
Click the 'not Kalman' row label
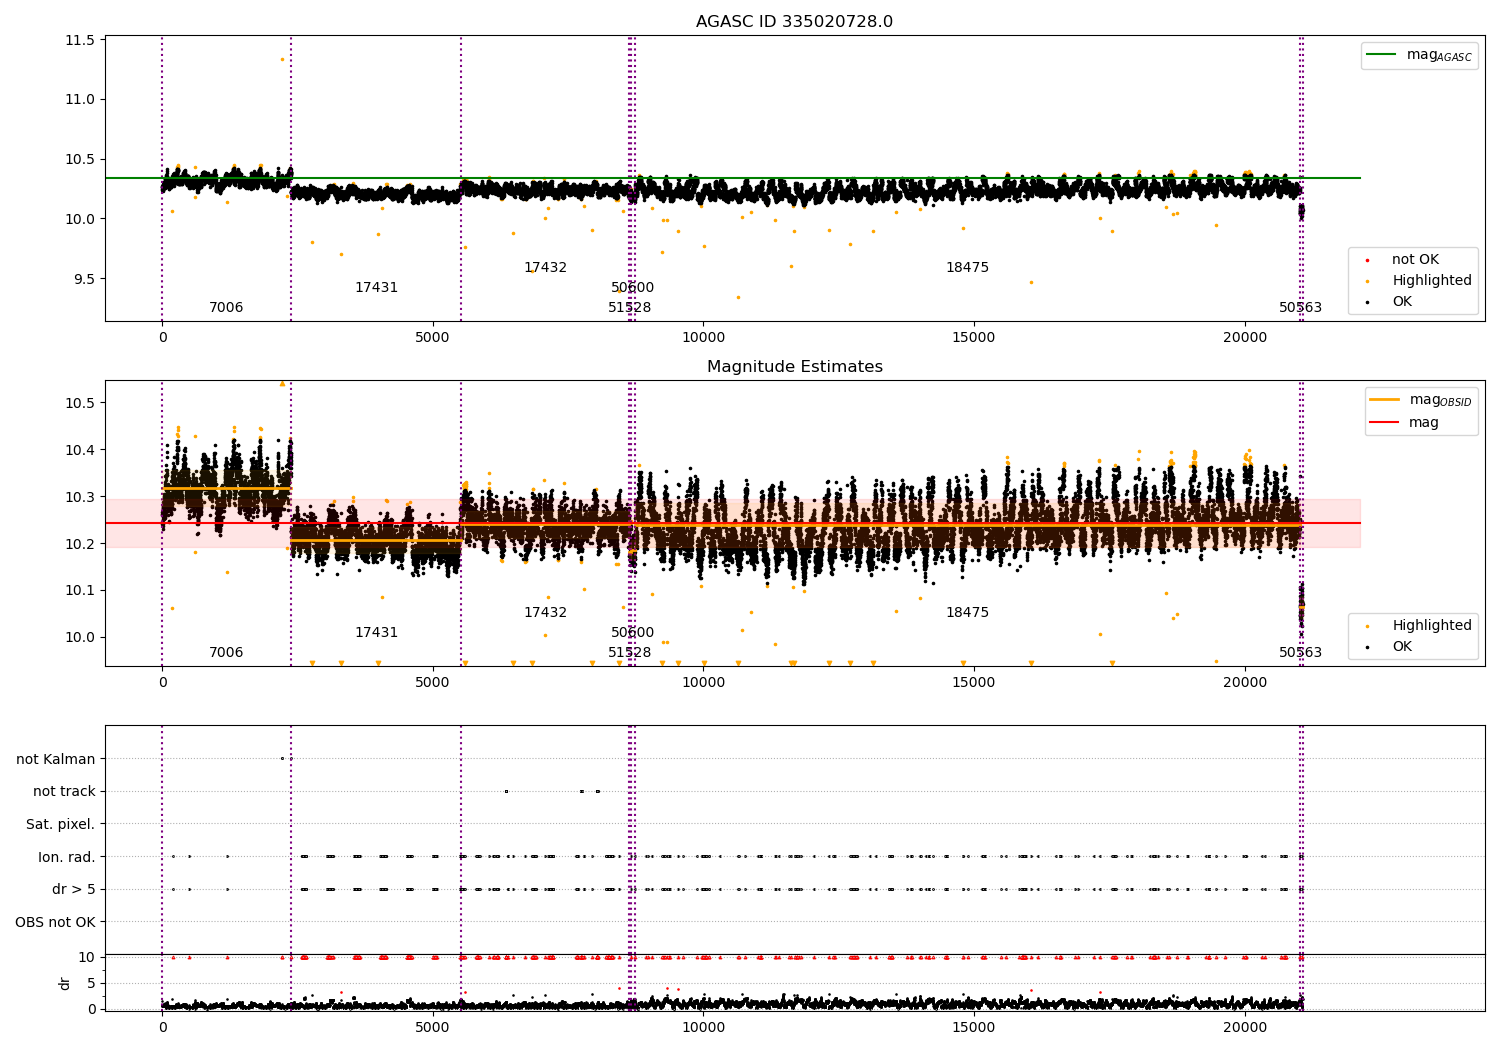pyautogui.click(x=56, y=759)
